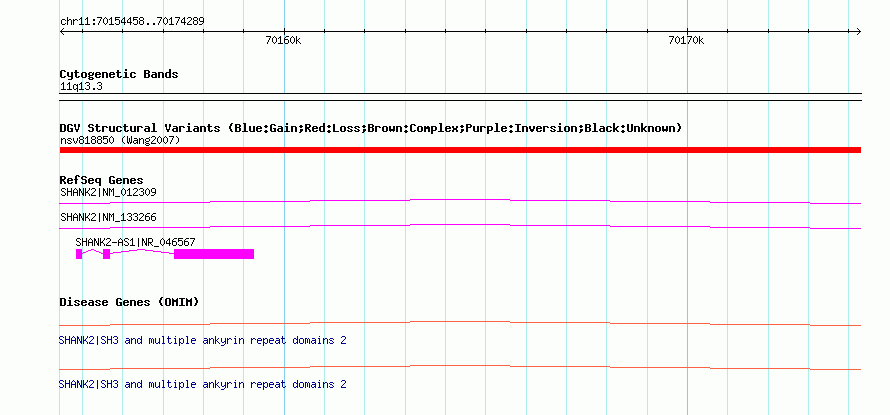Open the SHANK2|NM_133266 transcript label
Screen dimensions: 890x415
(x=108, y=217)
